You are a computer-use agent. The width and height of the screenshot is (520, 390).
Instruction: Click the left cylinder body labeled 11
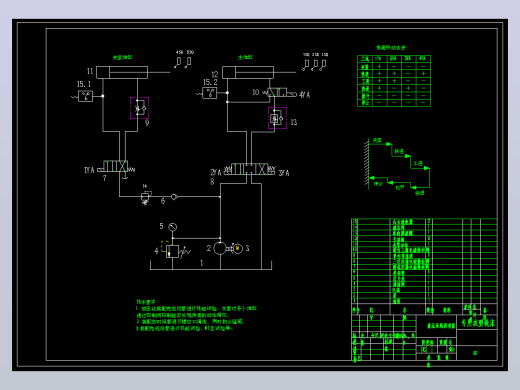(122, 72)
